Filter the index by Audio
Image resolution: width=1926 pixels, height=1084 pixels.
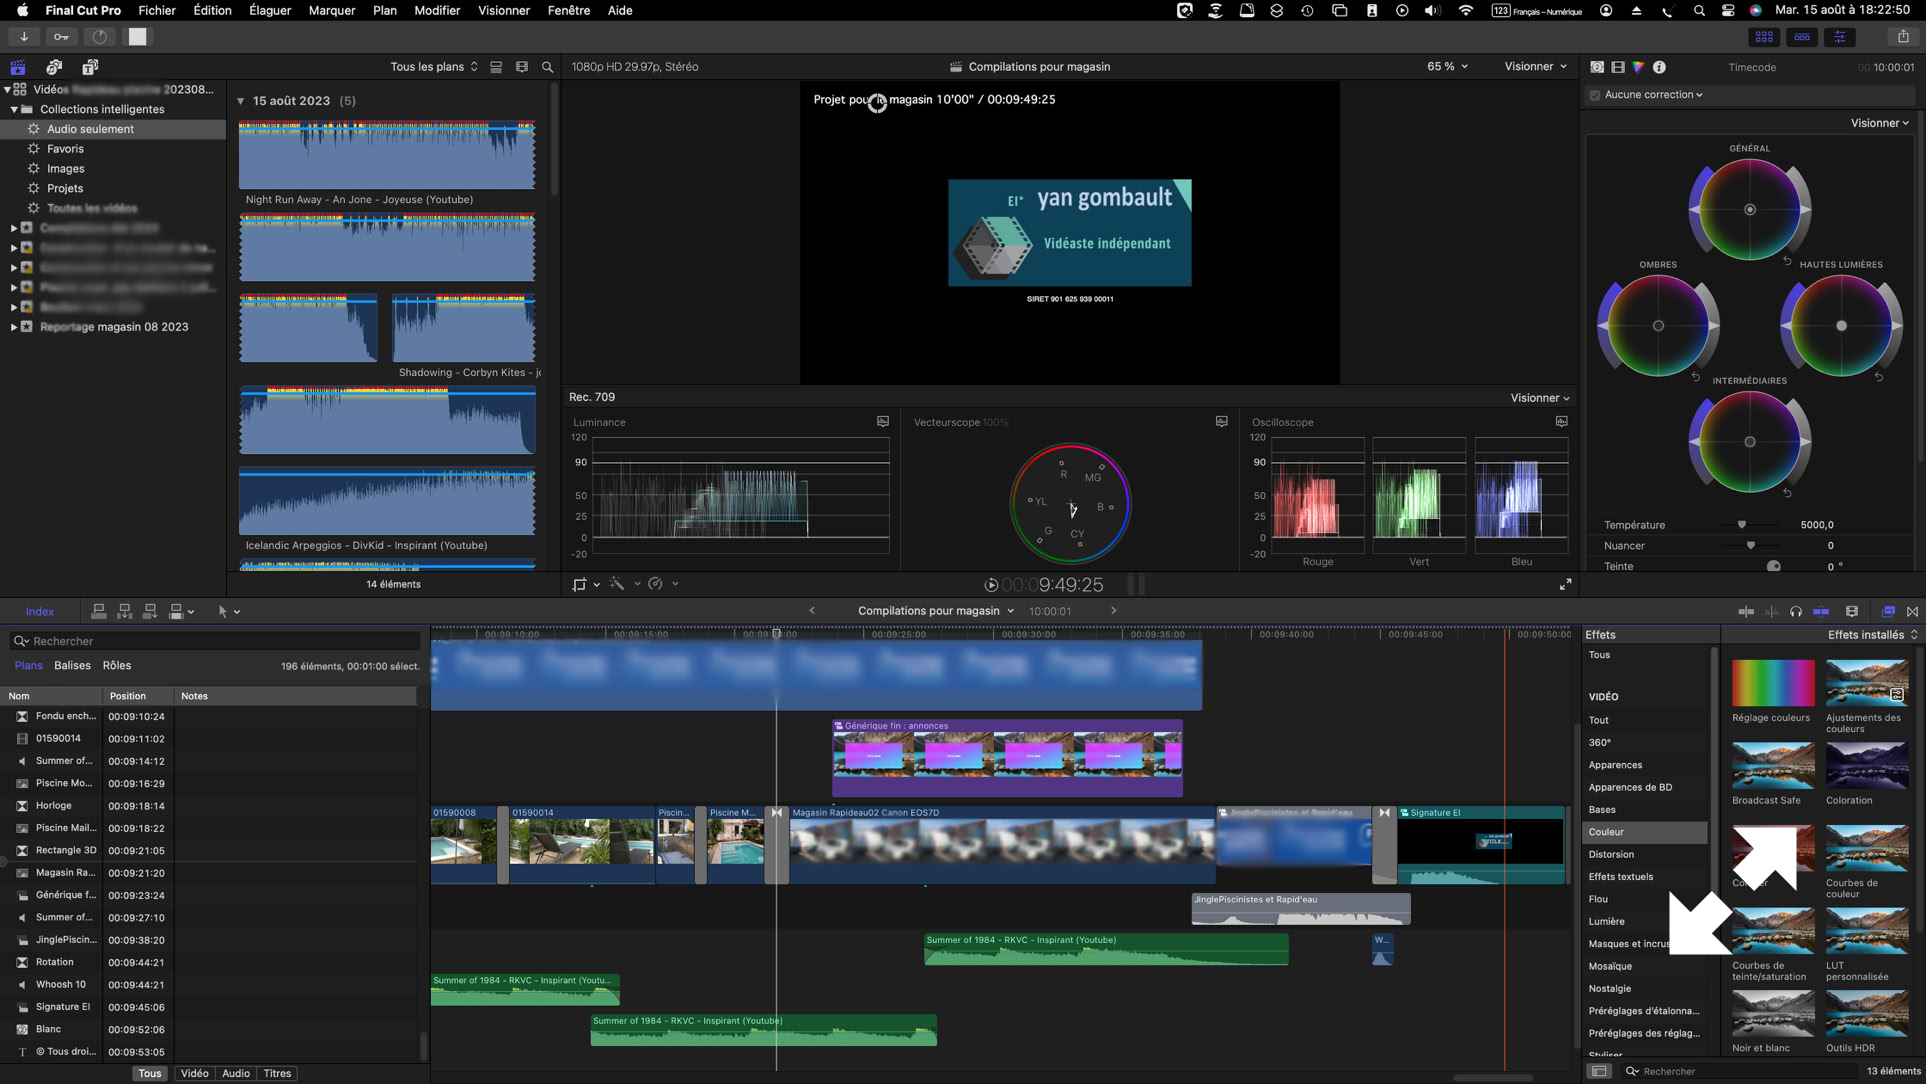(x=236, y=1073)
